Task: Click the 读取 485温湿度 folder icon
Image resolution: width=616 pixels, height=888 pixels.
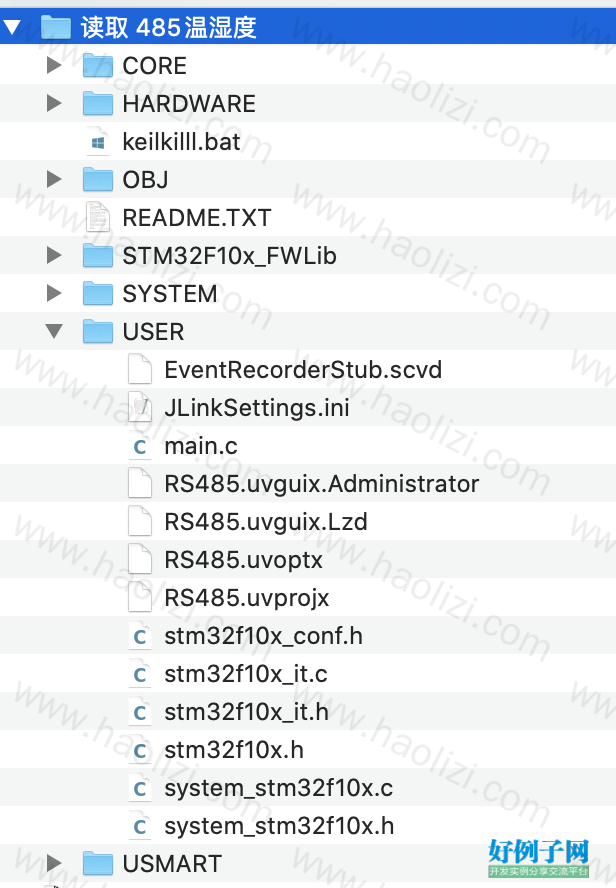Action: click(55, 27)
